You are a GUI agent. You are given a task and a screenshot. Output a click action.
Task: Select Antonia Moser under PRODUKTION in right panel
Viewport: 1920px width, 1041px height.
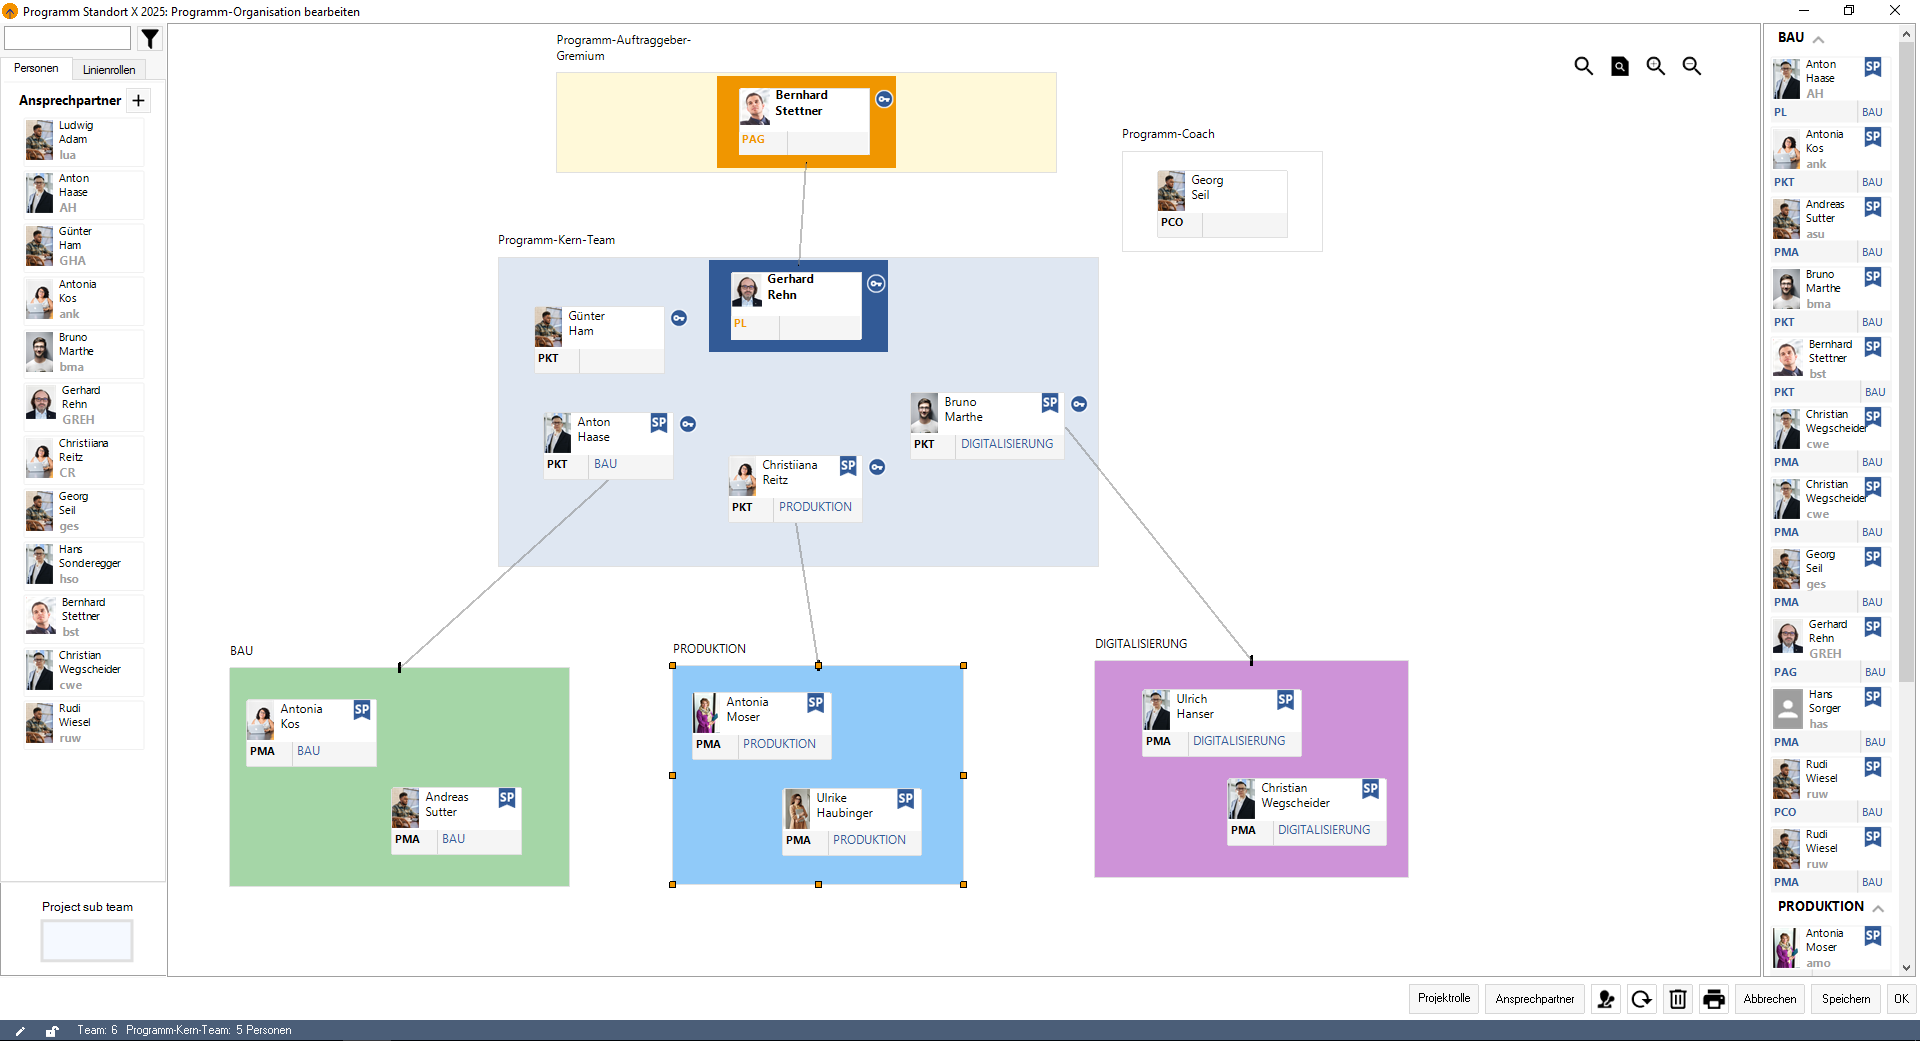[x=1829, y=947]
